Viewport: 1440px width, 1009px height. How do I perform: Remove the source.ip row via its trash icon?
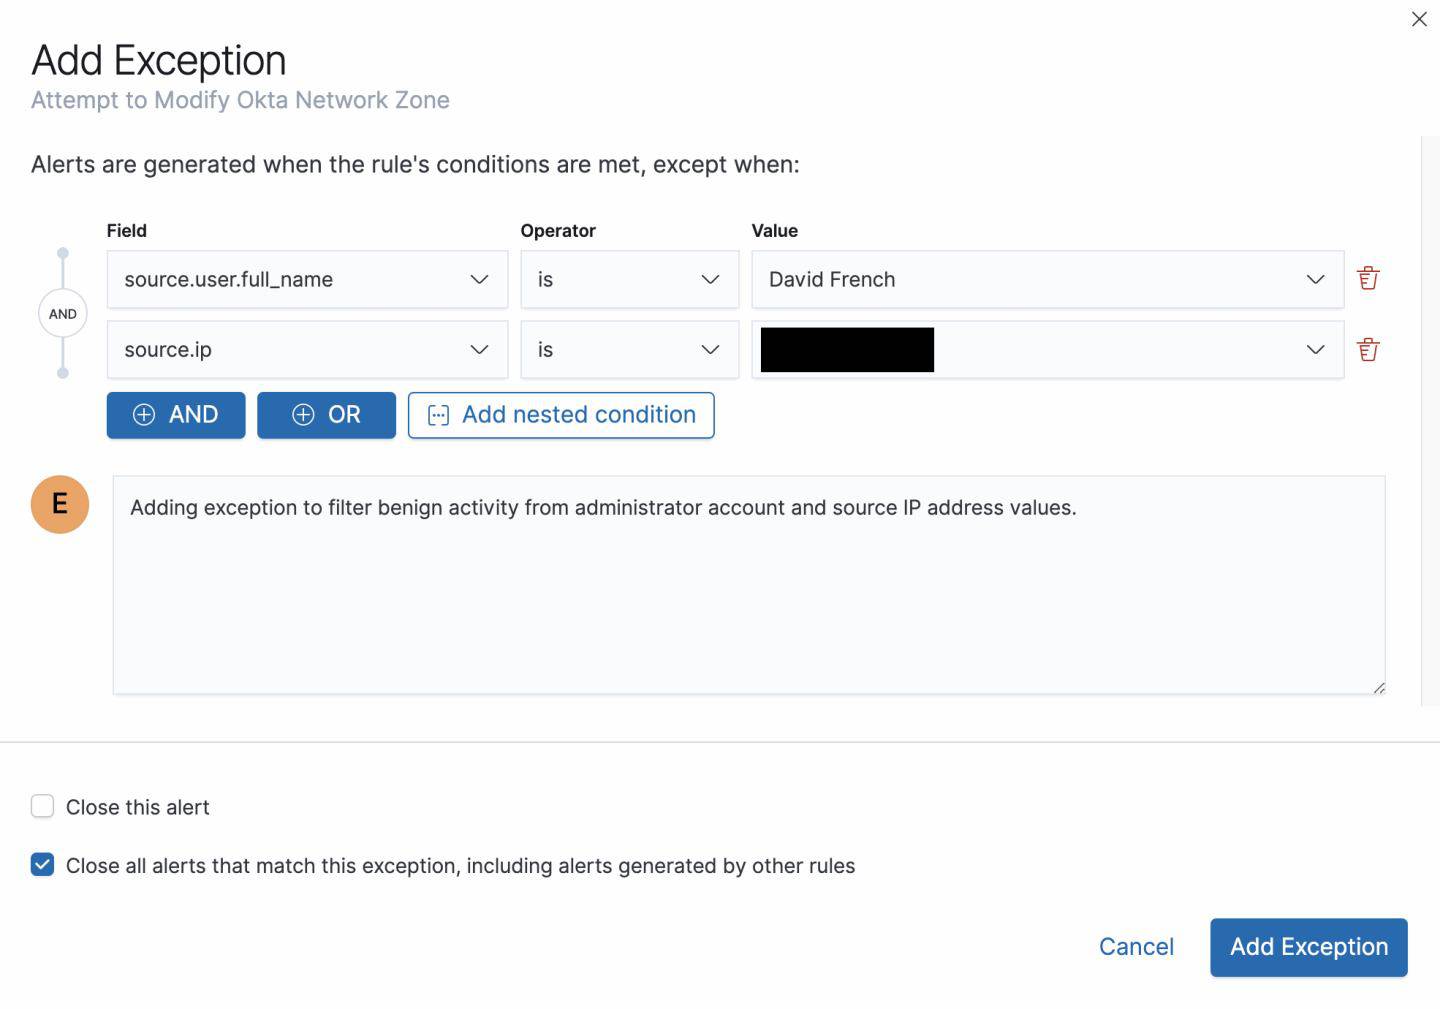pos(1369,349)
